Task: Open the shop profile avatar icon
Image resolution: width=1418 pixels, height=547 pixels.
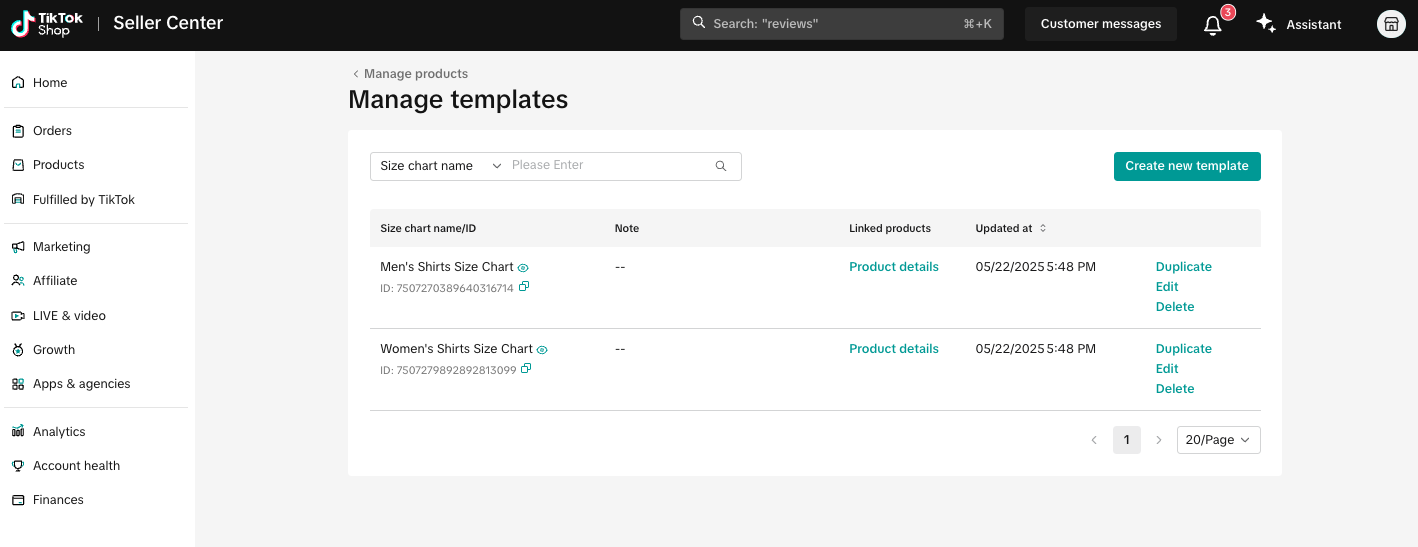Action: 1391,25
